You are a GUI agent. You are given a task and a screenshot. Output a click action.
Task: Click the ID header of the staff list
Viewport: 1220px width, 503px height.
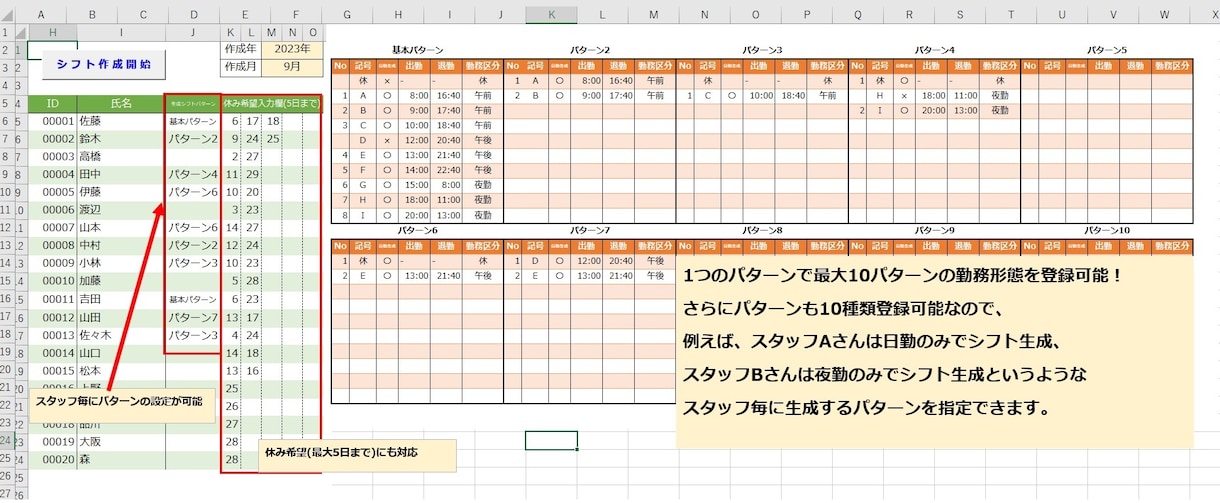click(52, 104)
